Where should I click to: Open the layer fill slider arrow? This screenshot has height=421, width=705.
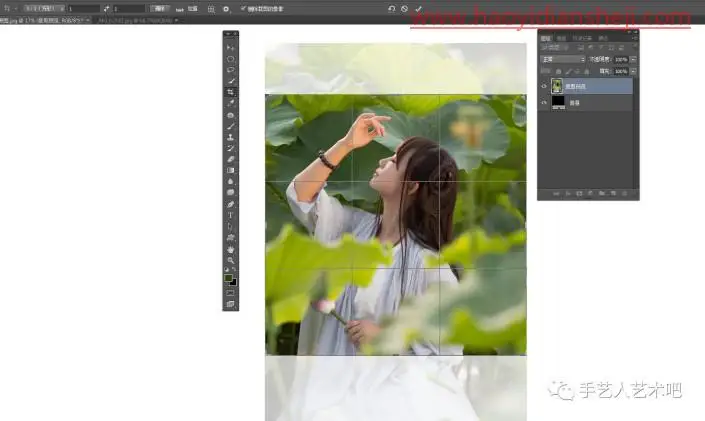point(634,72)
